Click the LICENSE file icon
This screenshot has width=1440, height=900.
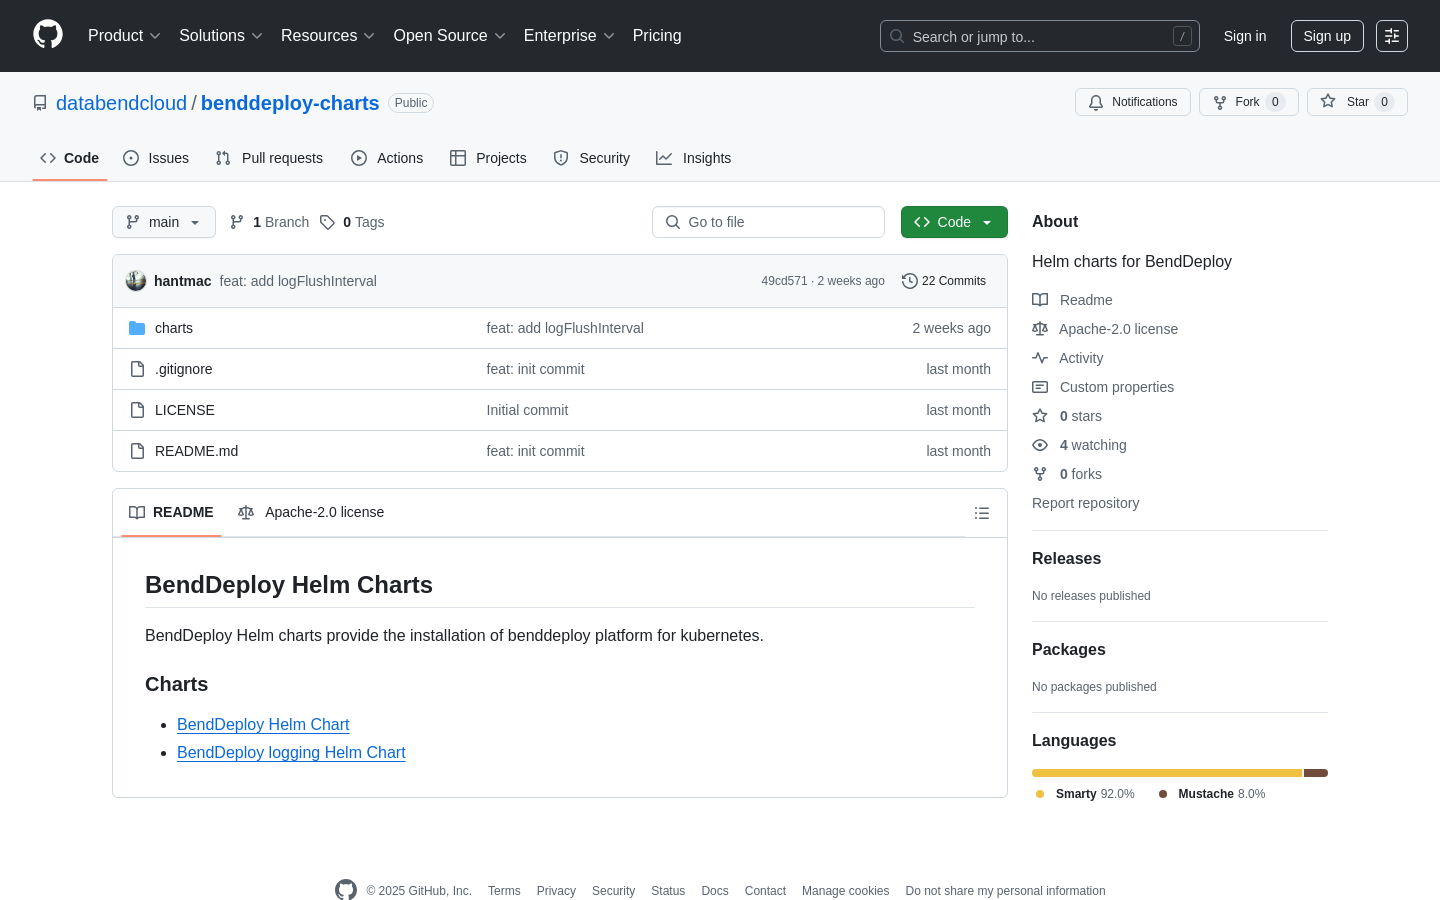point(137,410)
